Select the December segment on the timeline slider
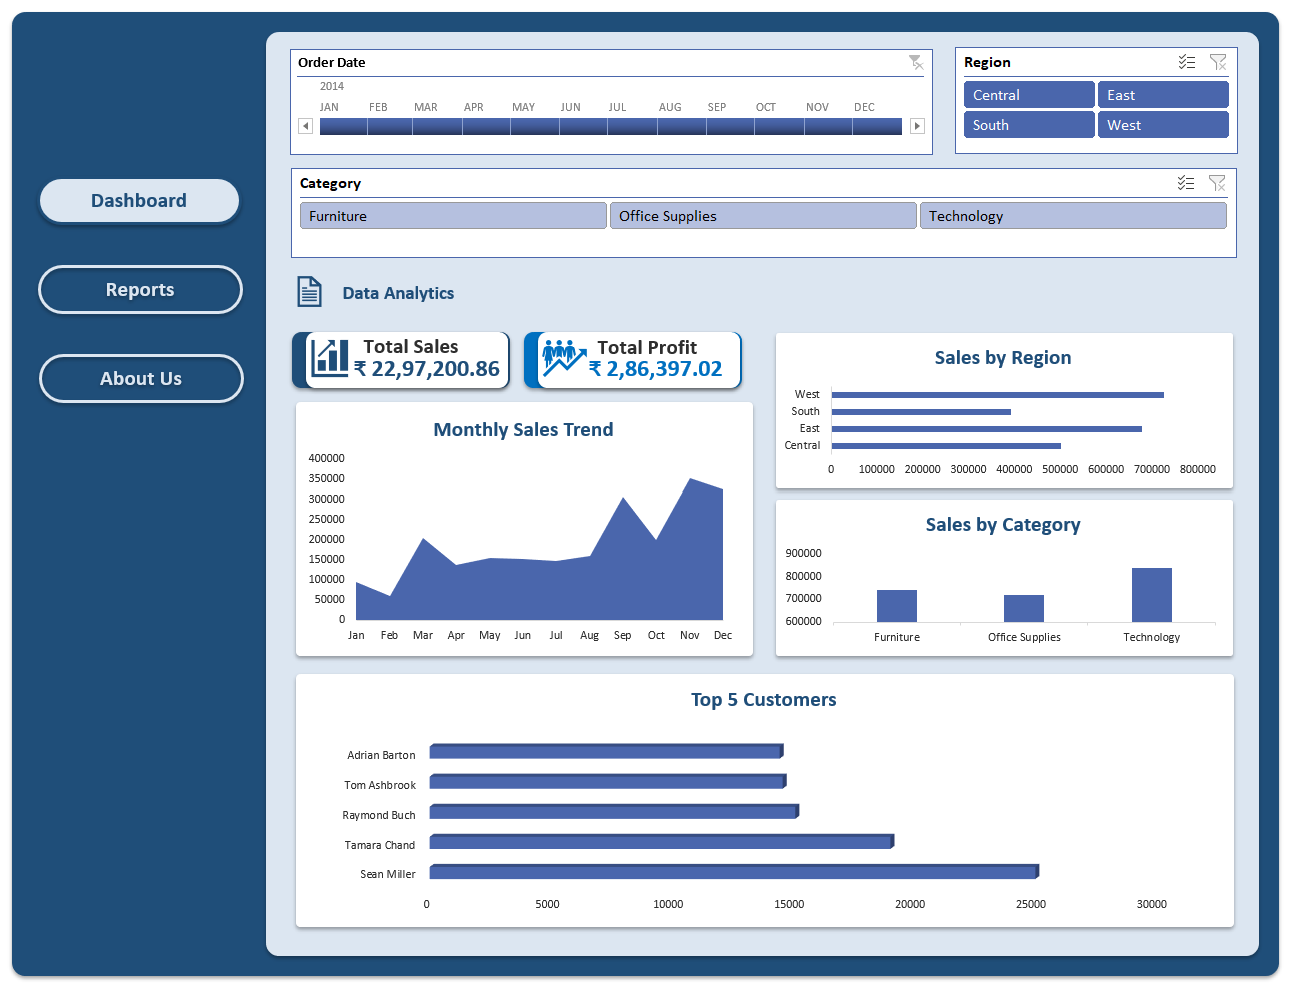This screenshot has height=988, width=1290. (x=878, y=126)
